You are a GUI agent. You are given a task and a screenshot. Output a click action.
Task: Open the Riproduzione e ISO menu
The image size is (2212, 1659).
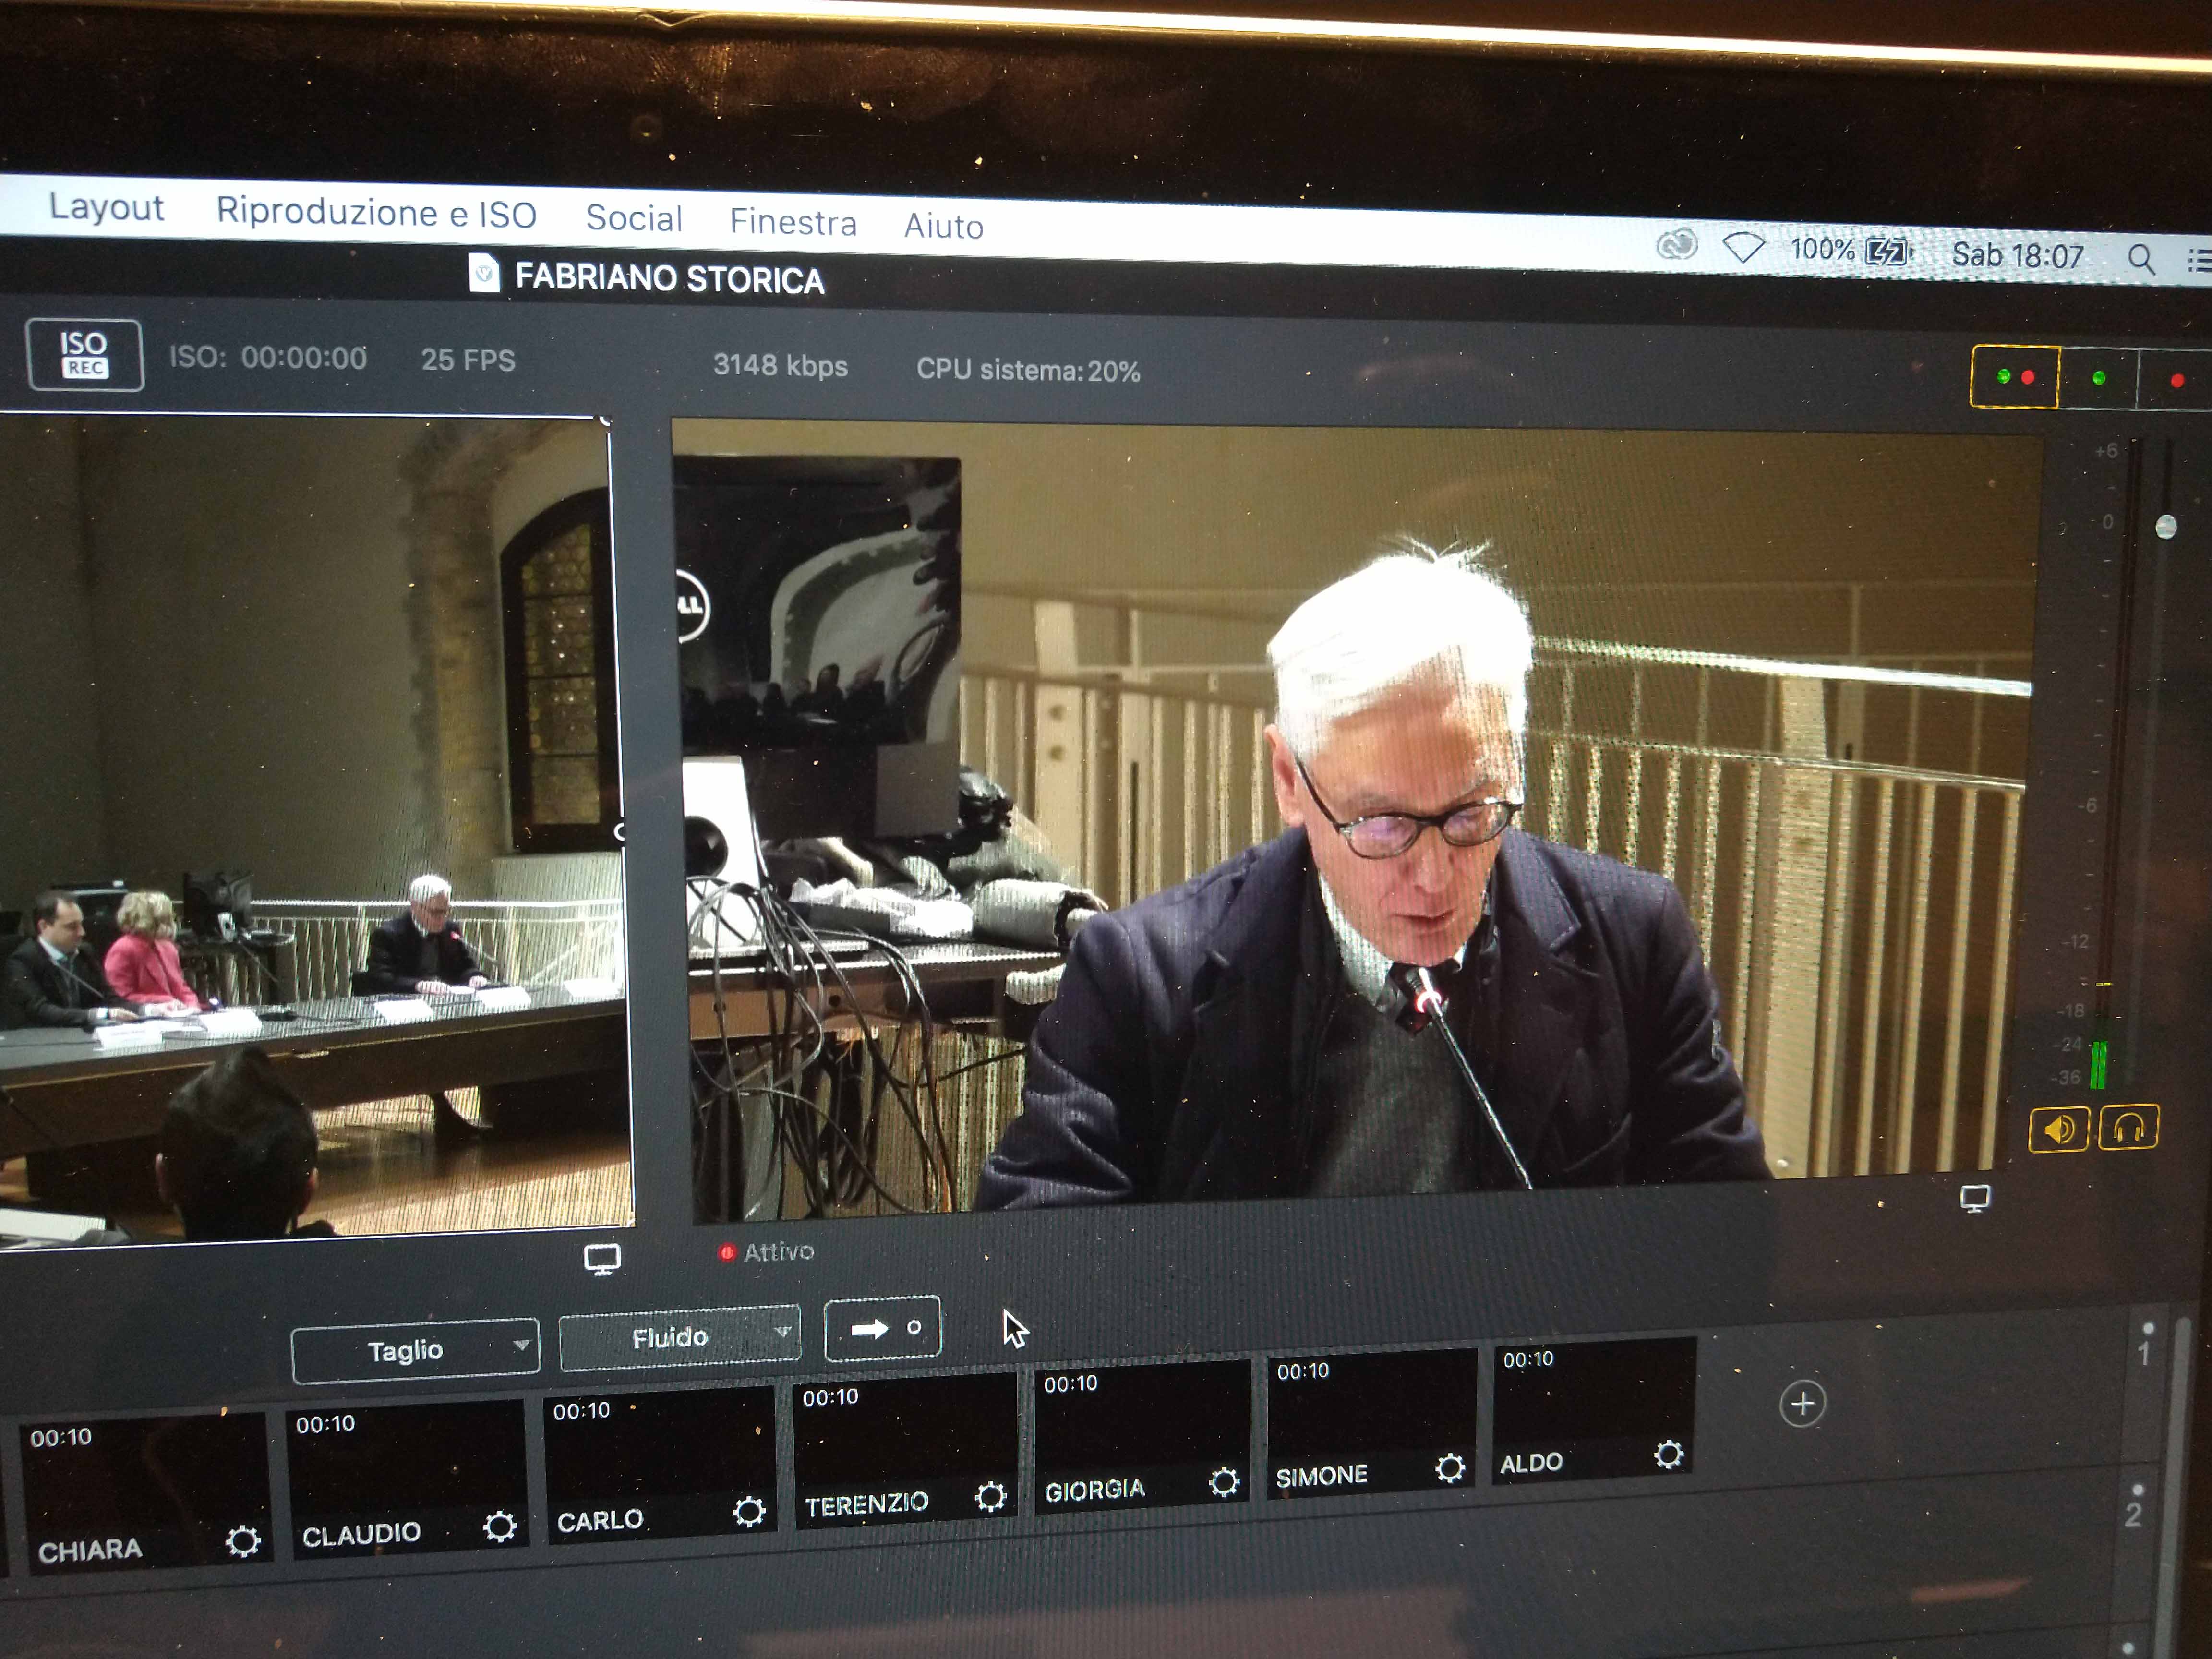(376, 213)
